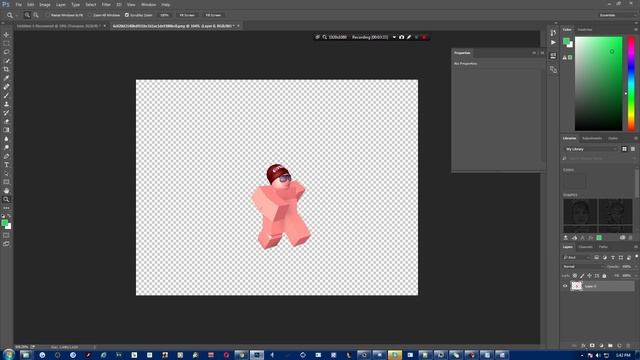Open the Actions panel play icon
This screenshot has width=640, height=360.
pyautogui.click(x=553, y=42)
